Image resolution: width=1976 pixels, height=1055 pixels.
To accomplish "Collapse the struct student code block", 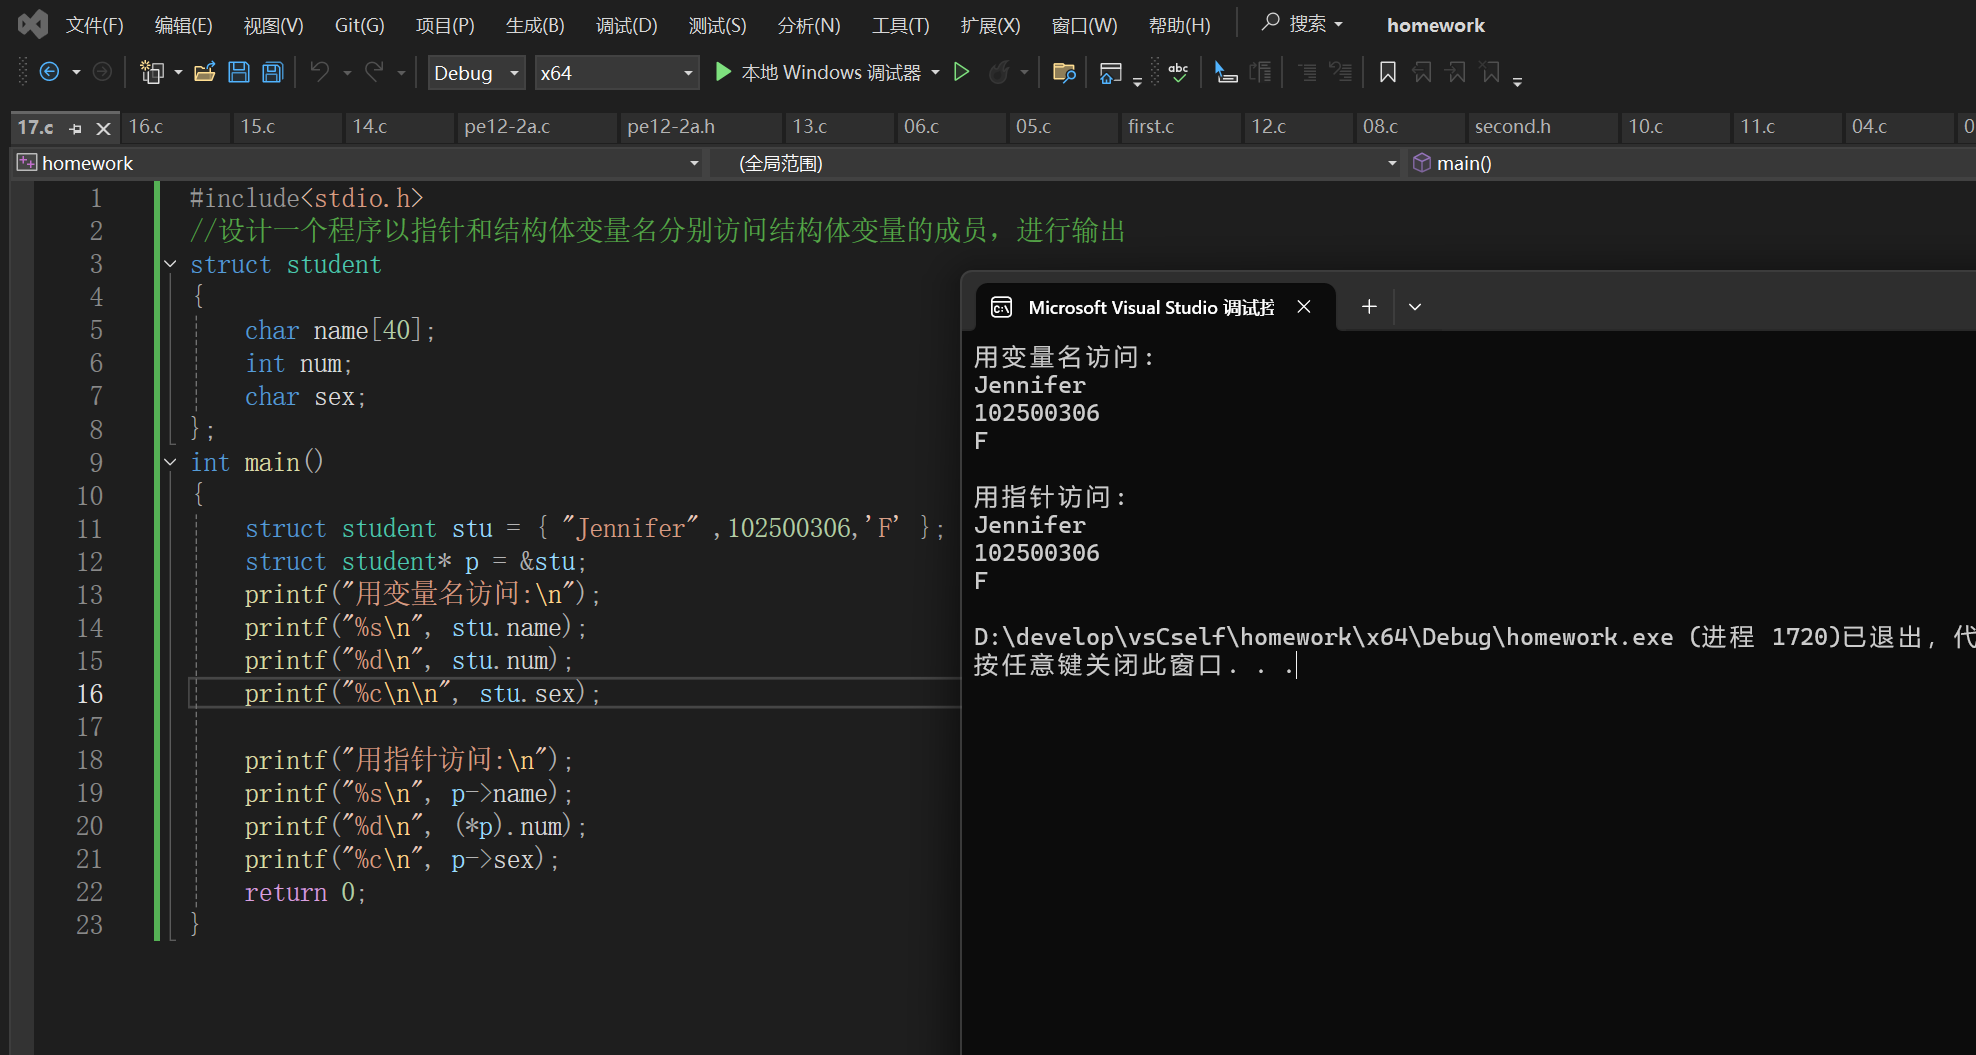I will 170,265.
